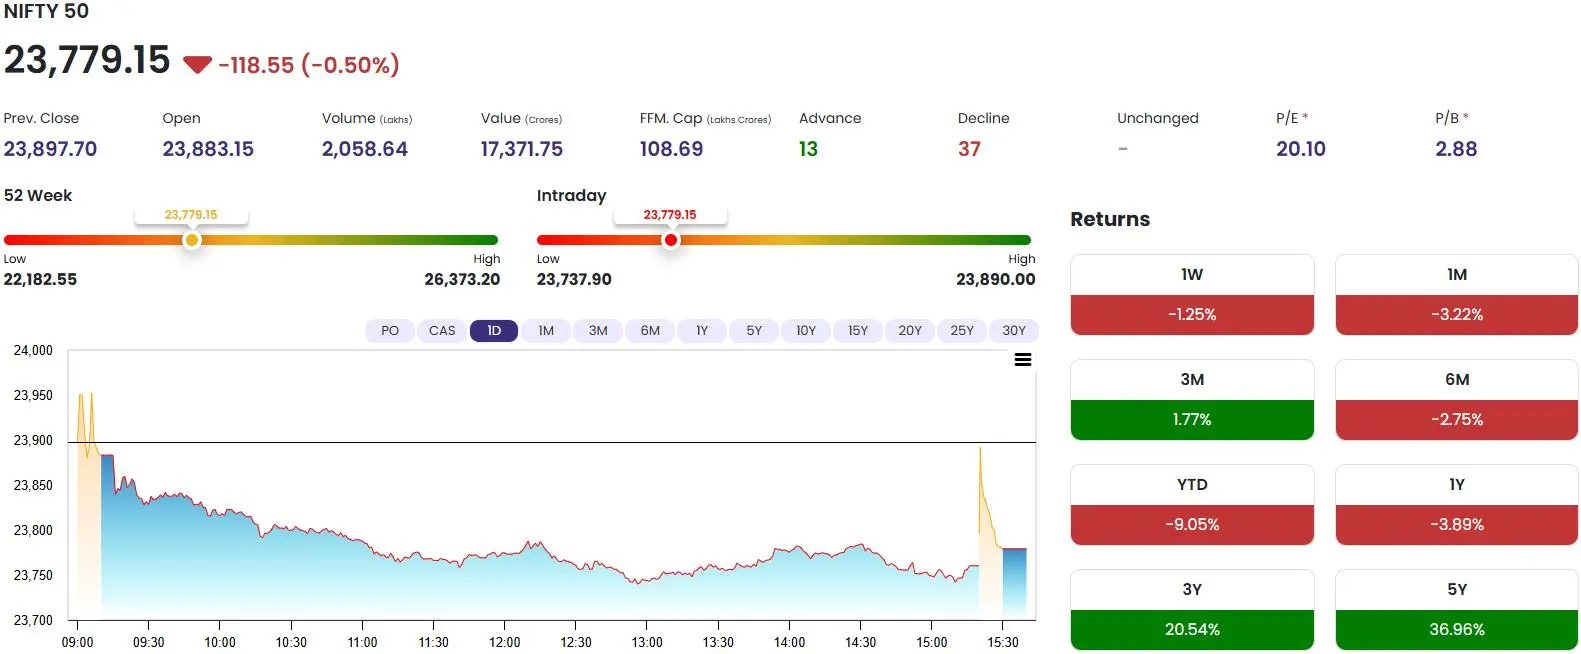The image size is (1581, 654).
Task: Click the Intraday high value 23,890.00
Action: pyautogui.click(x=996, y=280)
